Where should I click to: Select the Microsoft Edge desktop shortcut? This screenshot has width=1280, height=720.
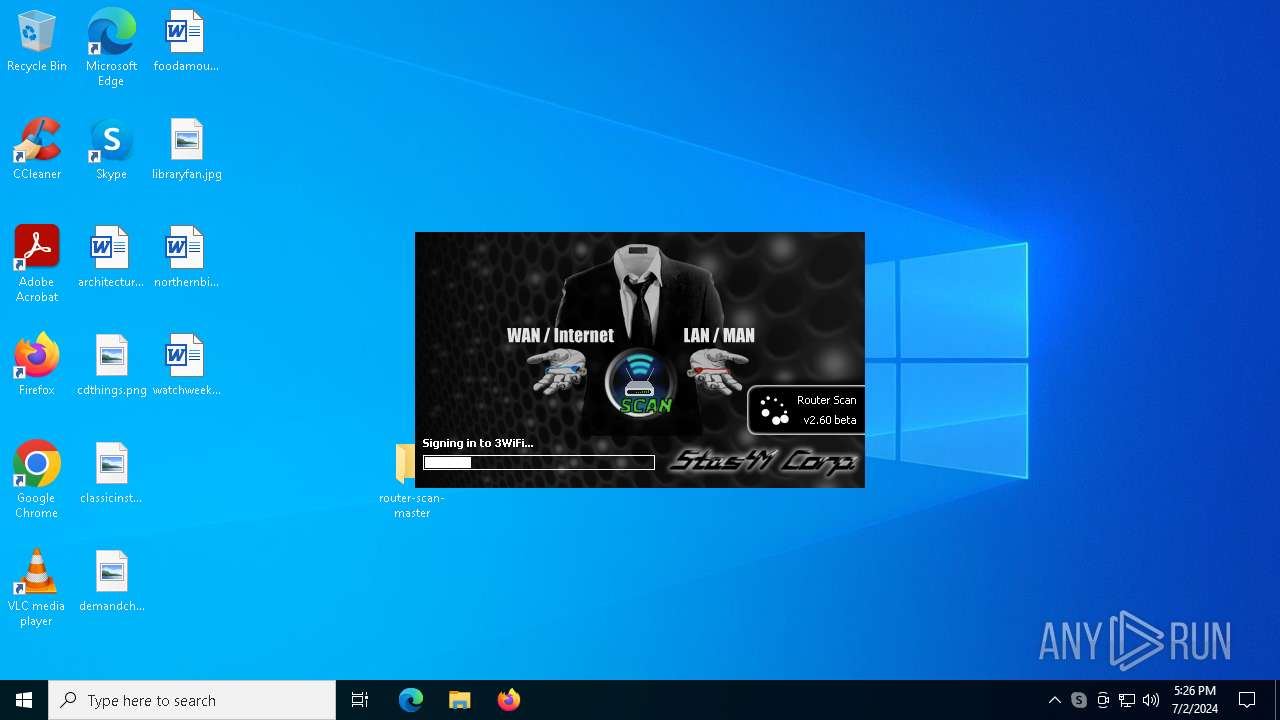pos(111,47)
